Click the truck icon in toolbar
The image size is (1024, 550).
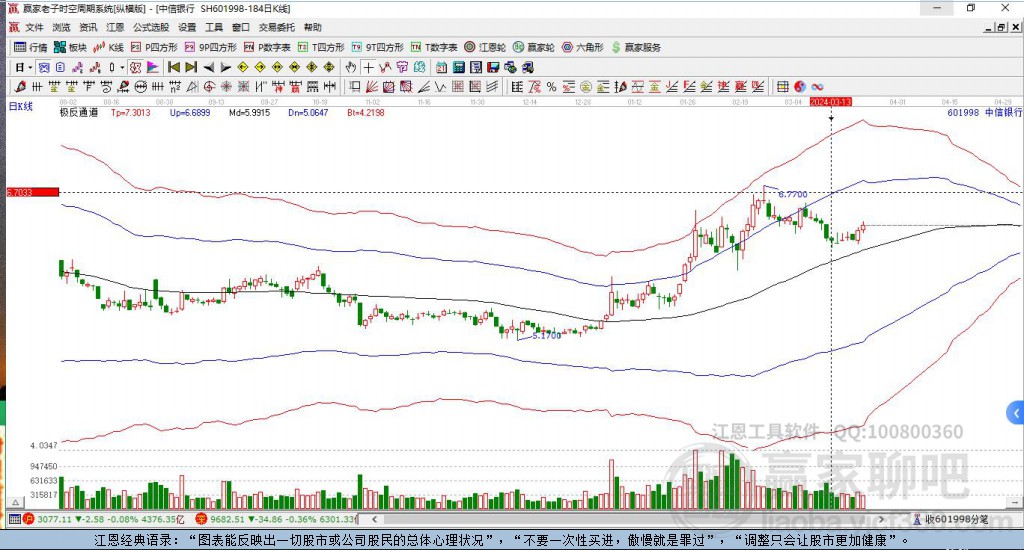click(x=528, y=67)
